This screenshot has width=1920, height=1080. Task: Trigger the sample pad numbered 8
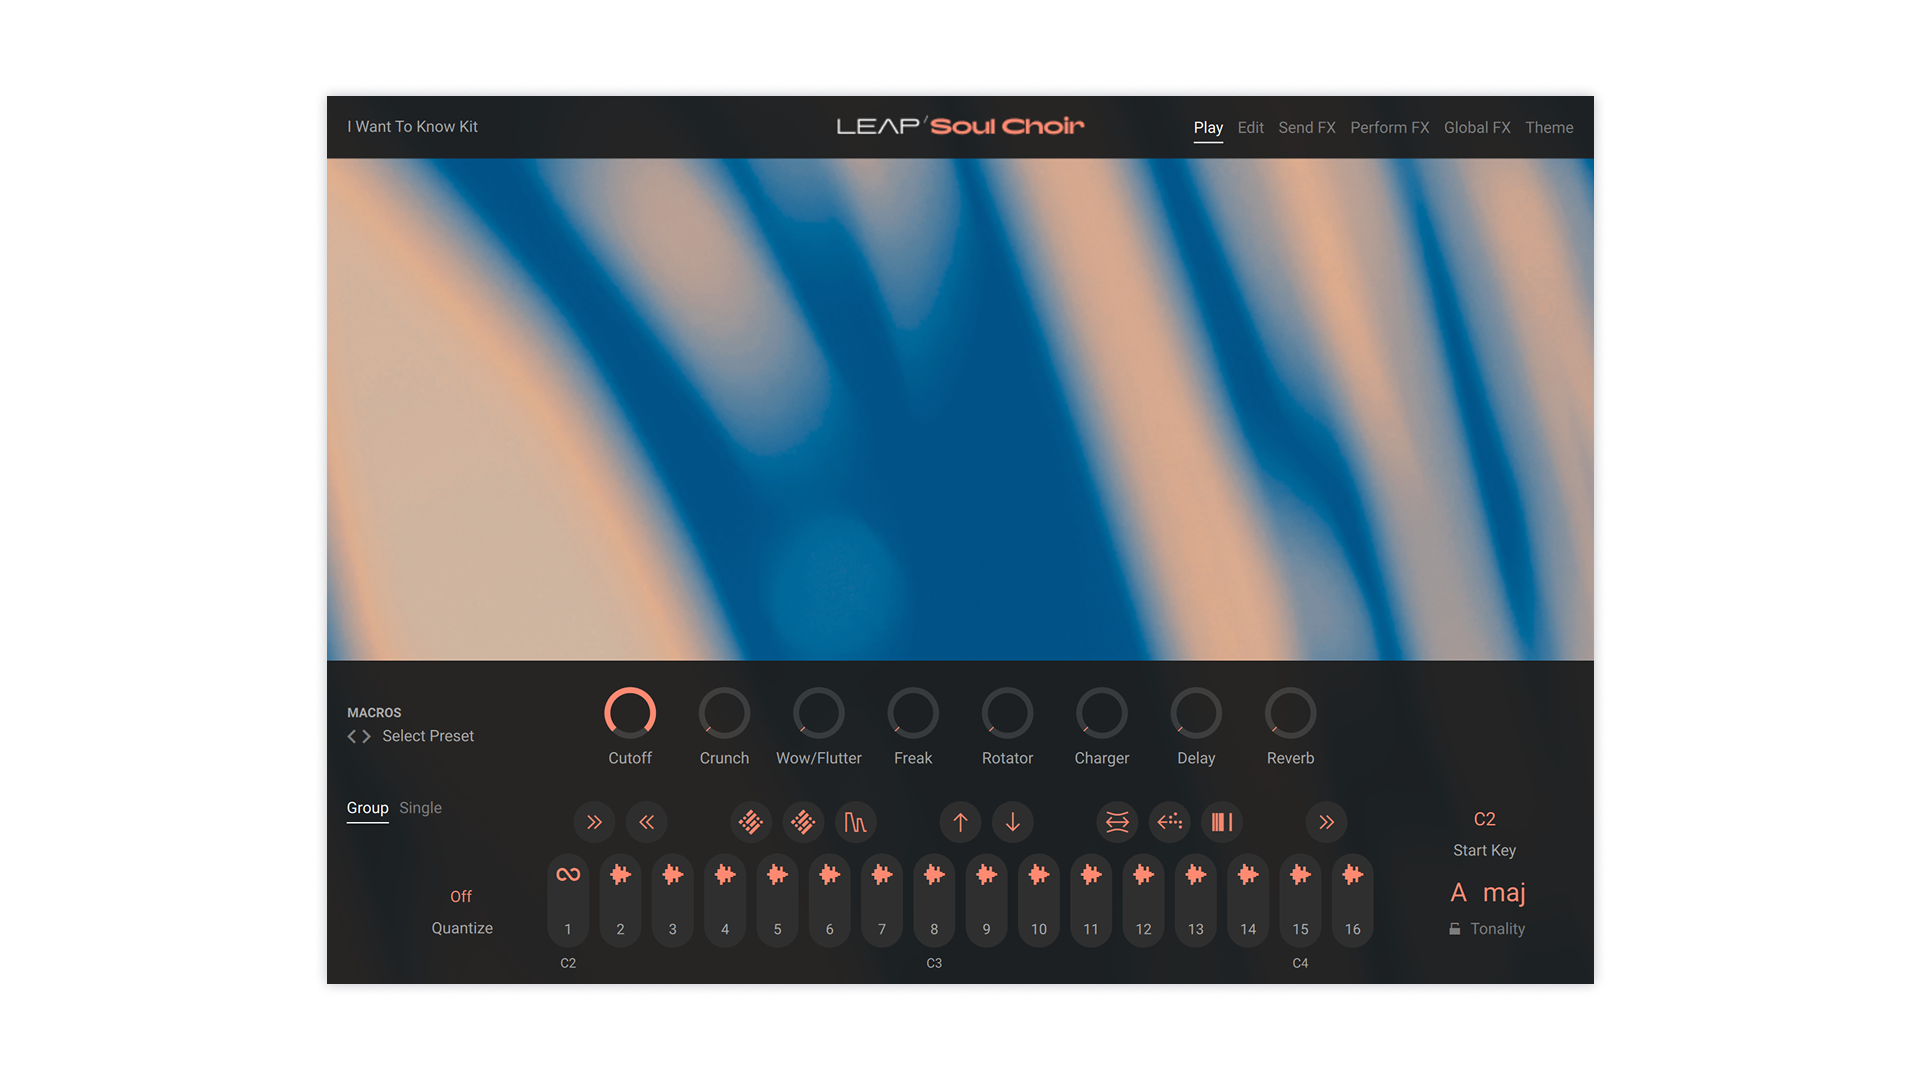click(934, 900)
